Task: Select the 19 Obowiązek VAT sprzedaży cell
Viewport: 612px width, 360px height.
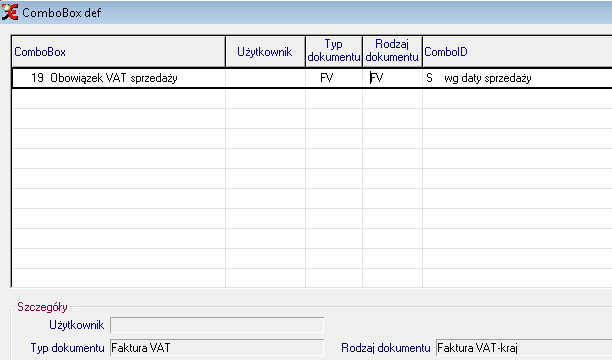Action: (119, 78)
